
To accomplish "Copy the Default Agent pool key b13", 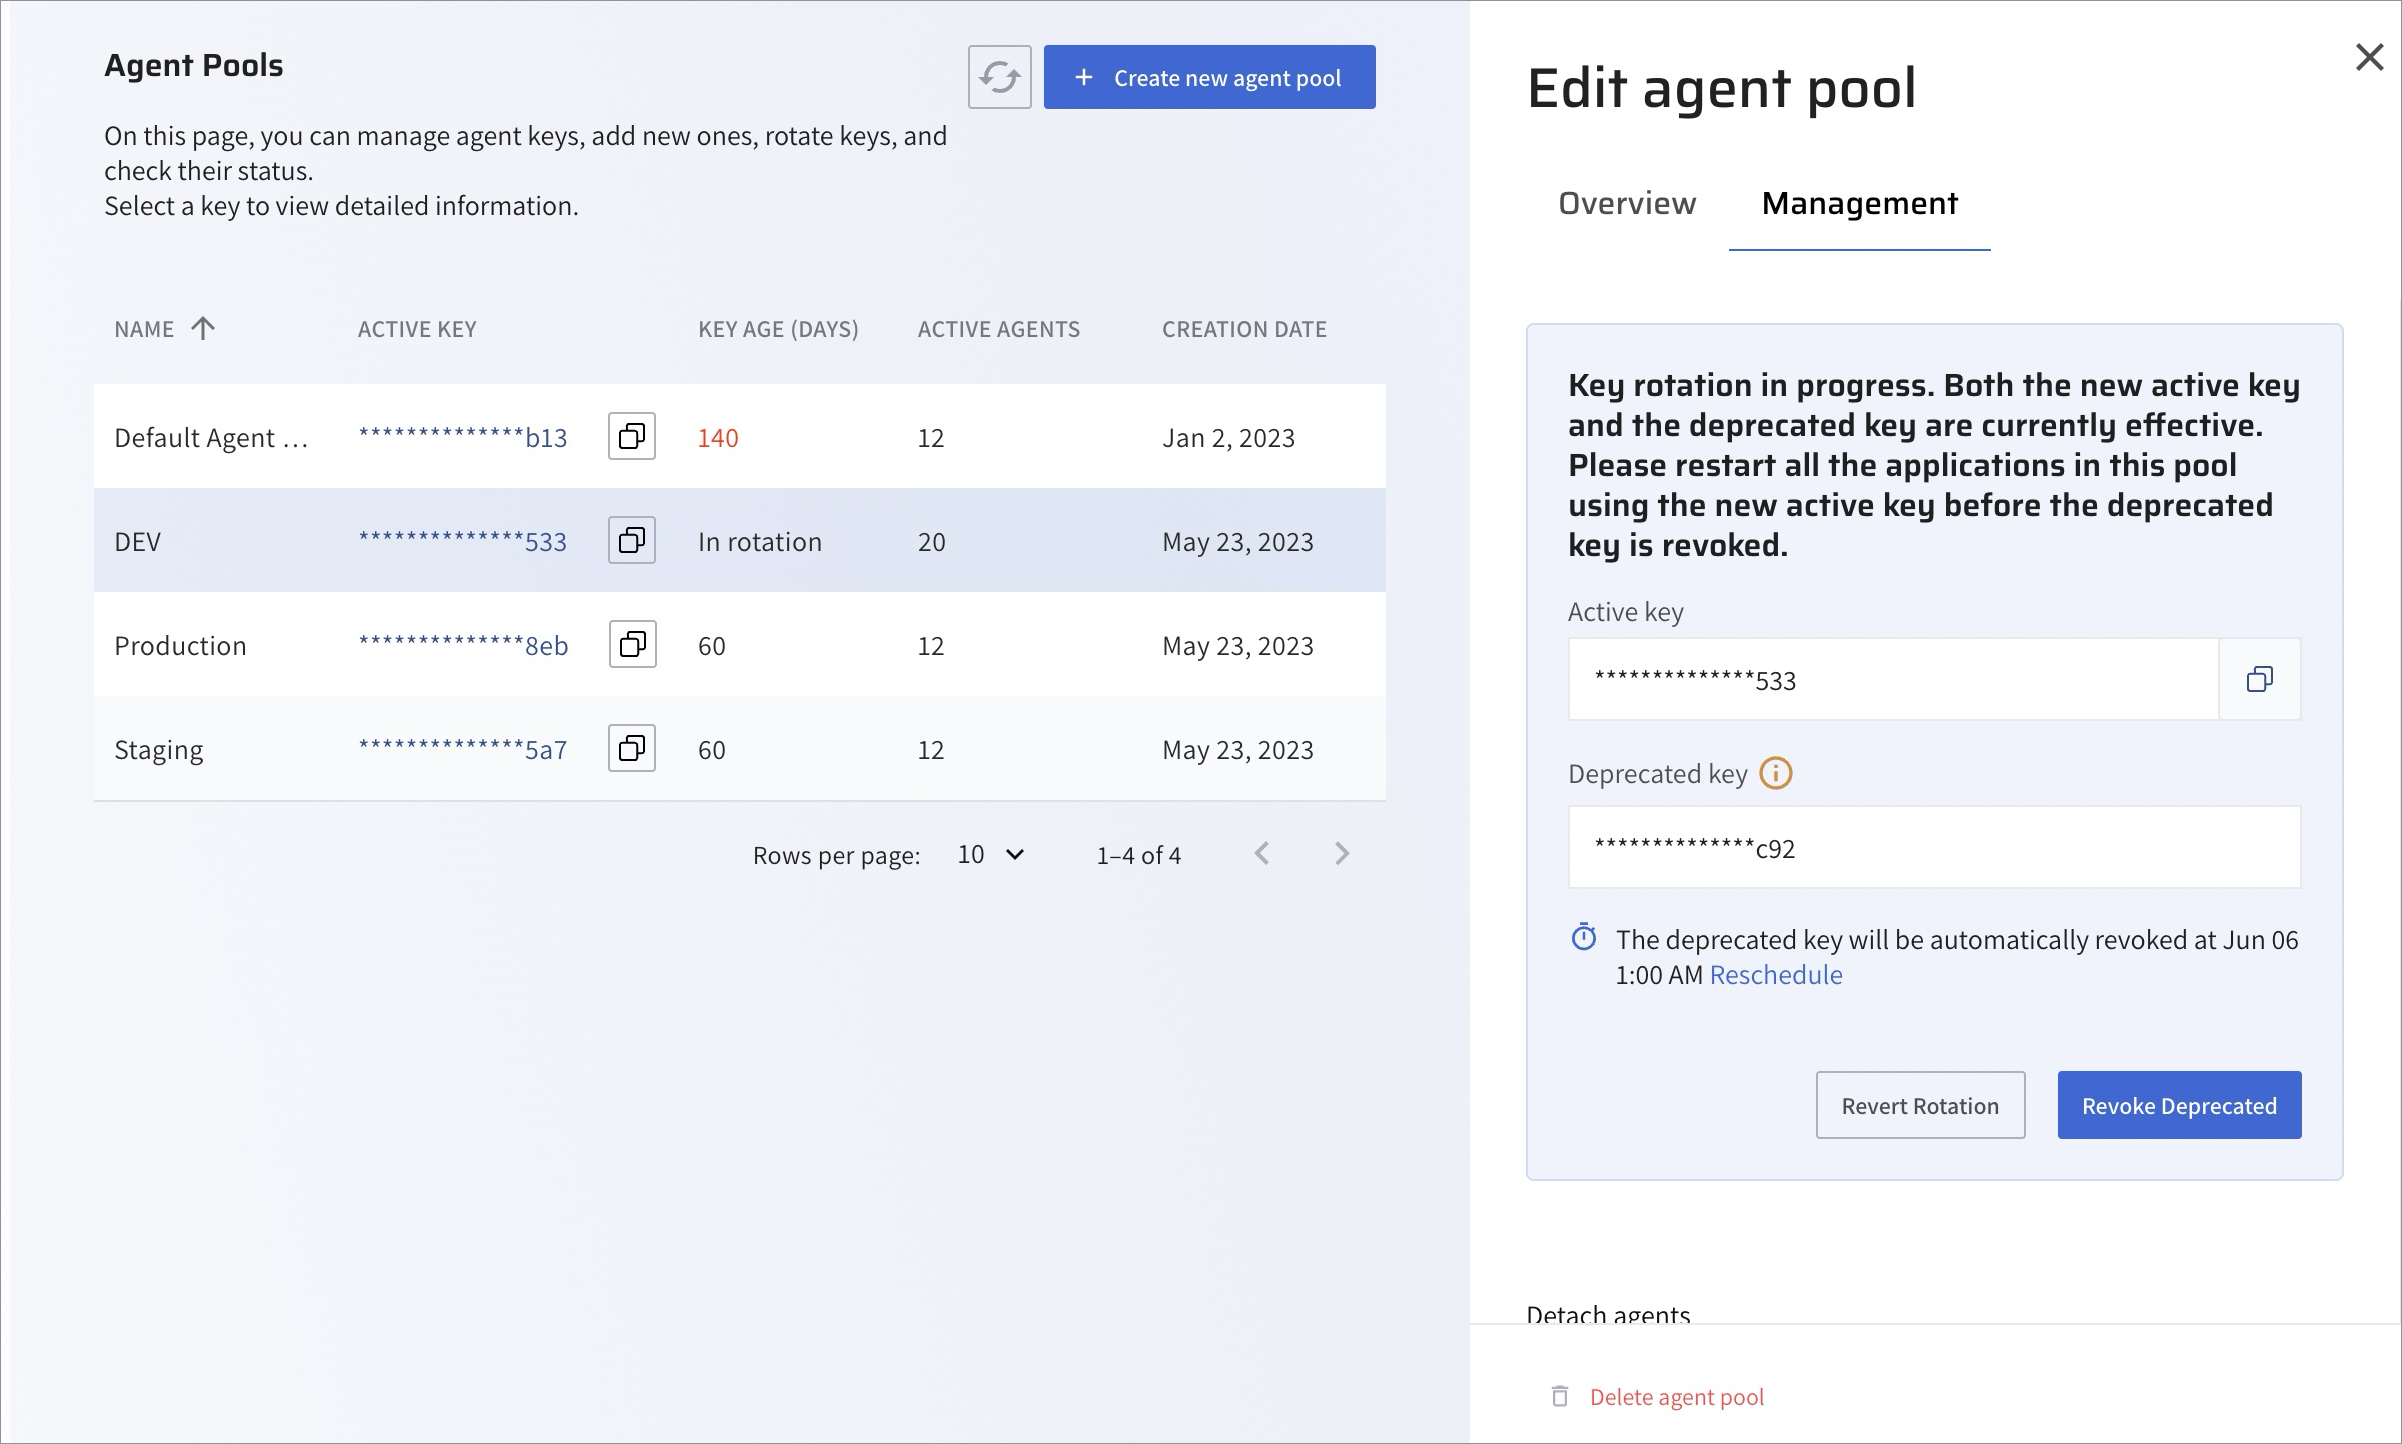I will click(632, 437).
